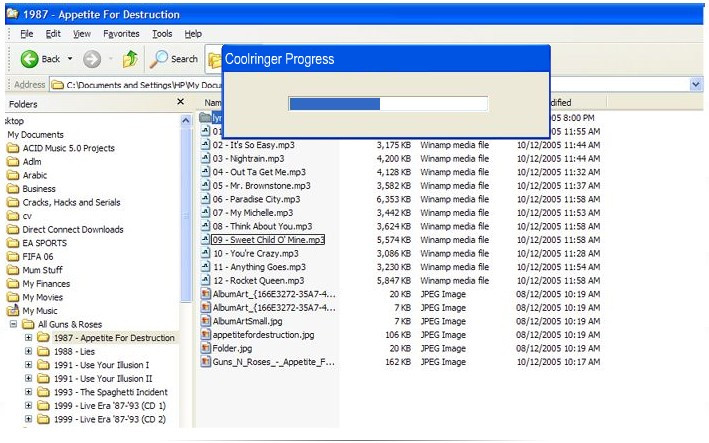Expand 1999 - Live Era (CD 1) node

tap(28, 405)
